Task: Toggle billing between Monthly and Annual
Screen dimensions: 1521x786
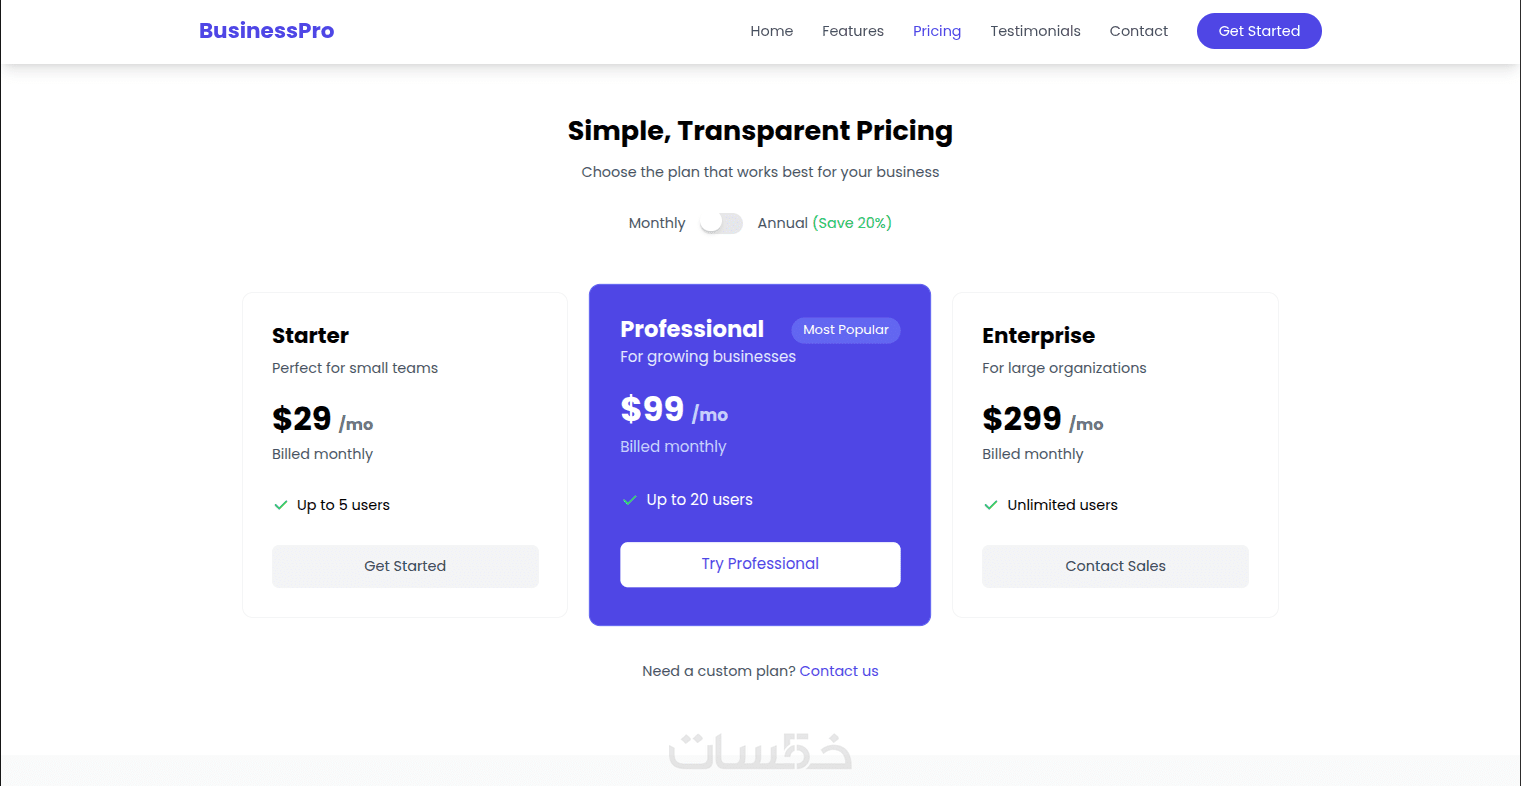Action: 721,223
